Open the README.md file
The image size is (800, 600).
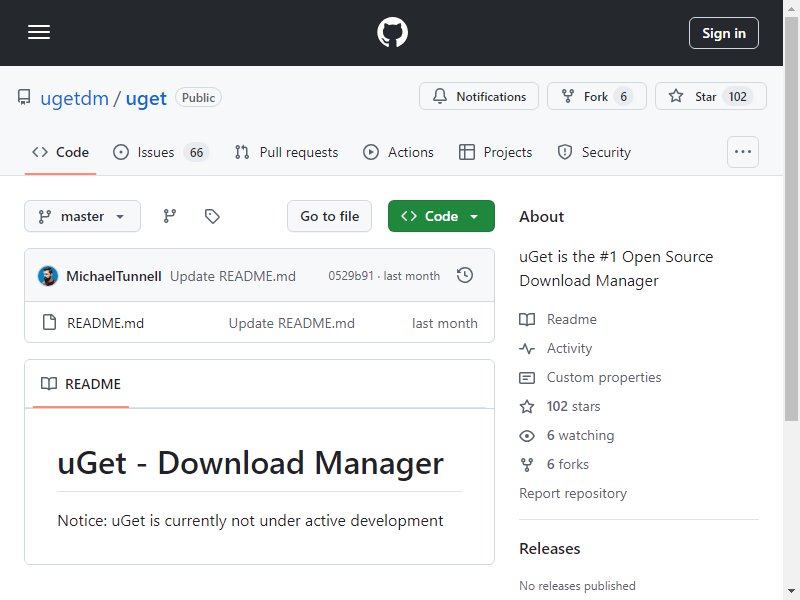tap(106, 323)
